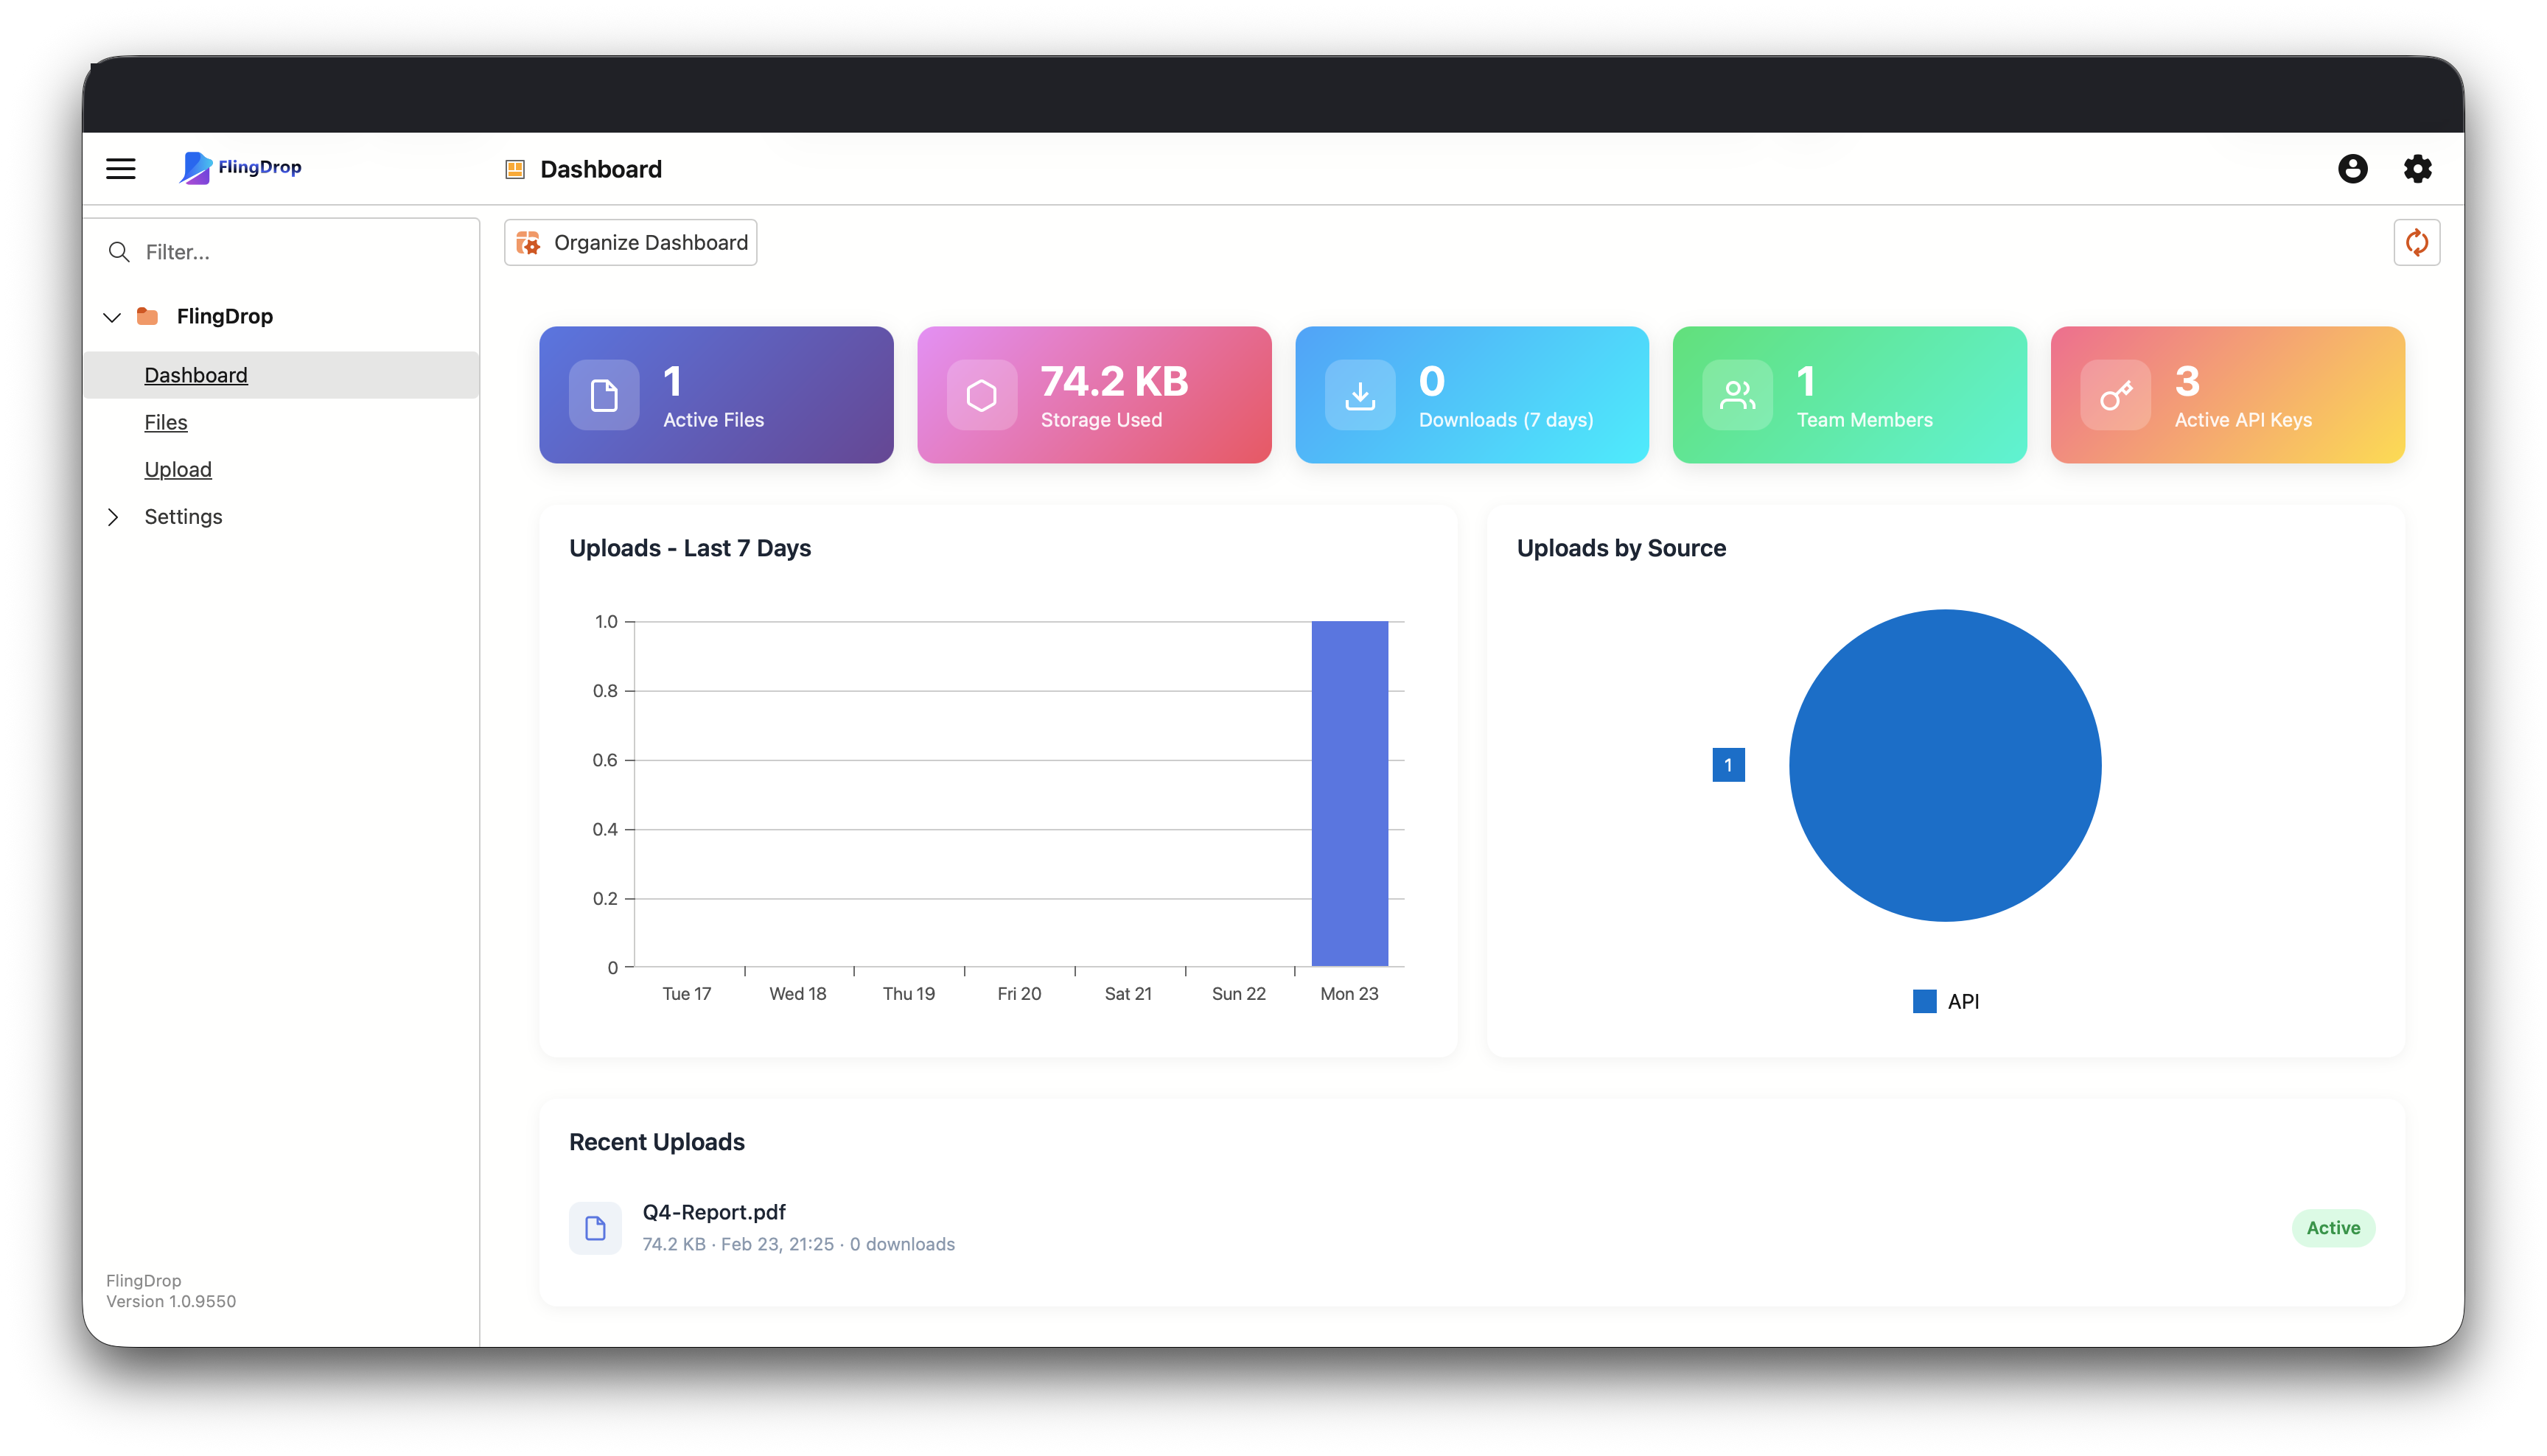The height and width of the screenshot is (1456, 2547).
Task: Toggle the Active status badge on Q4-Report.pdf
Action: coord(2333,1228)
